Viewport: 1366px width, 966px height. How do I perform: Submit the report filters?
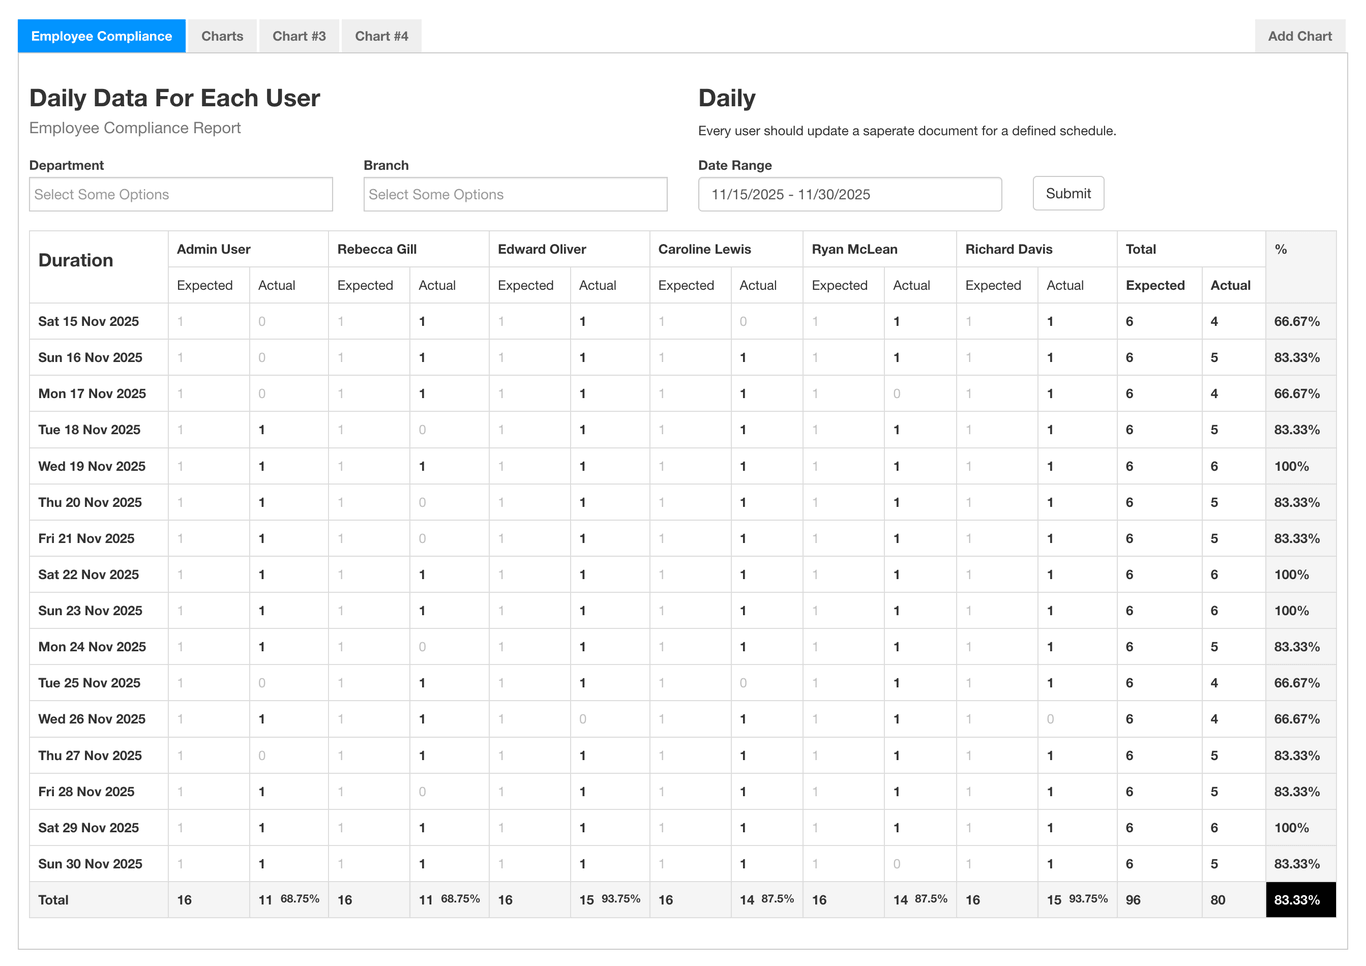(x=1068, y=194)
